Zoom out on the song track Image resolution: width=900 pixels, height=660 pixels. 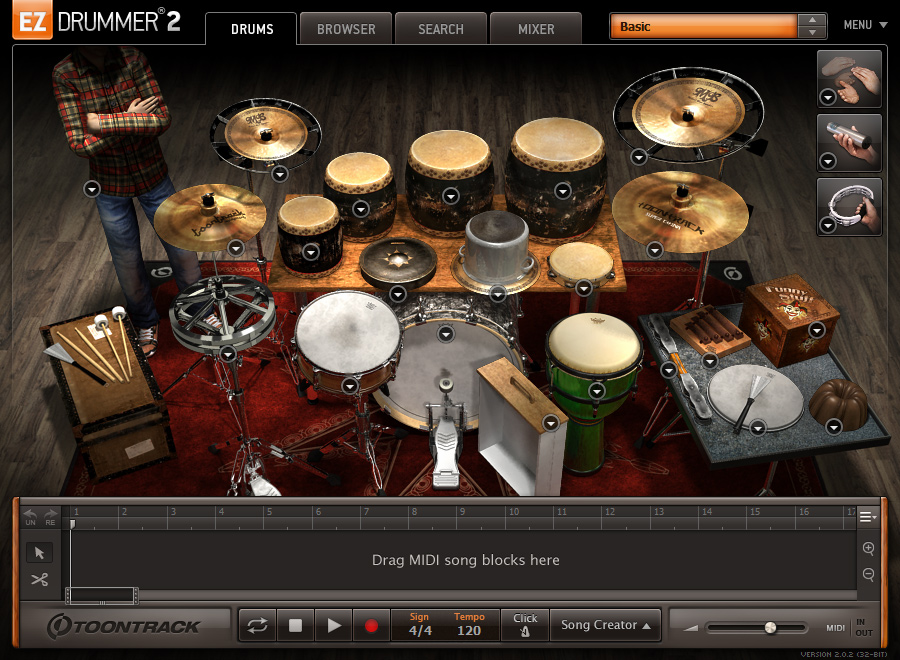click(x=868, y=574)
